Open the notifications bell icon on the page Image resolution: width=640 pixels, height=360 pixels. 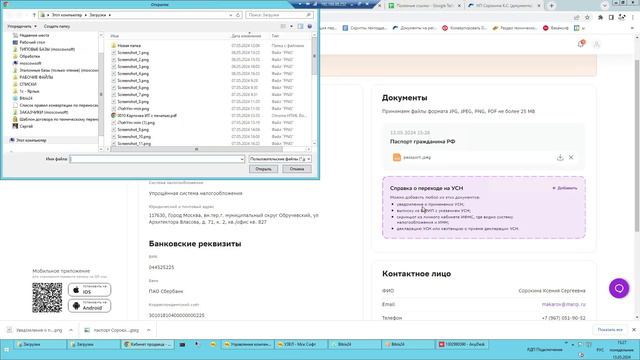point(581,44)
